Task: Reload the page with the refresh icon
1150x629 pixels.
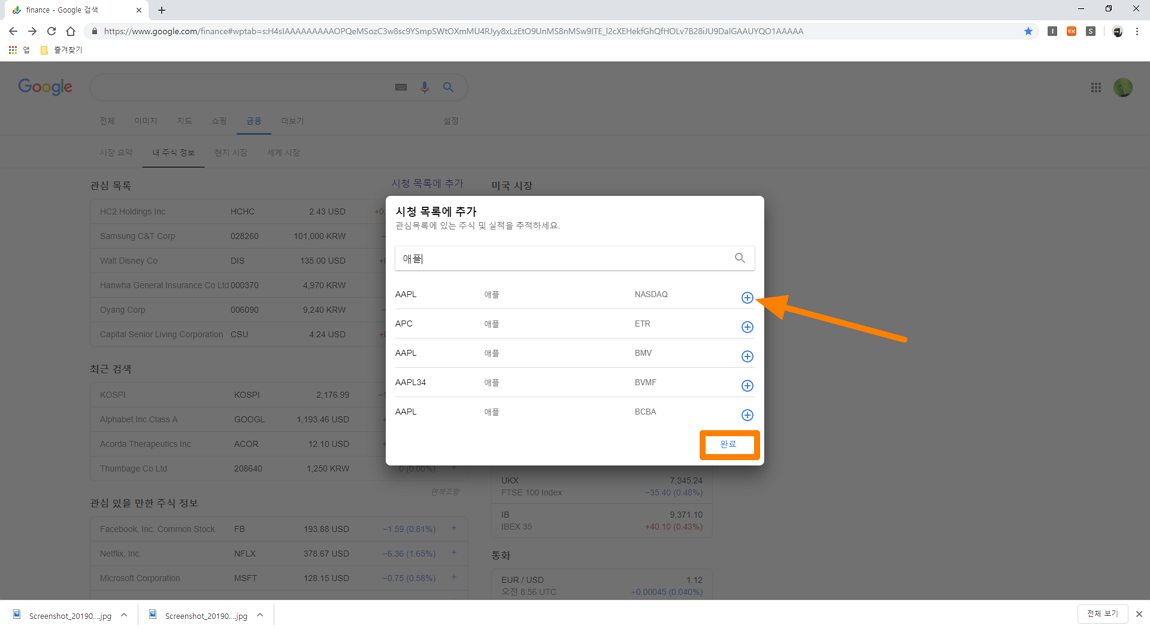Action: coord(51,31)
